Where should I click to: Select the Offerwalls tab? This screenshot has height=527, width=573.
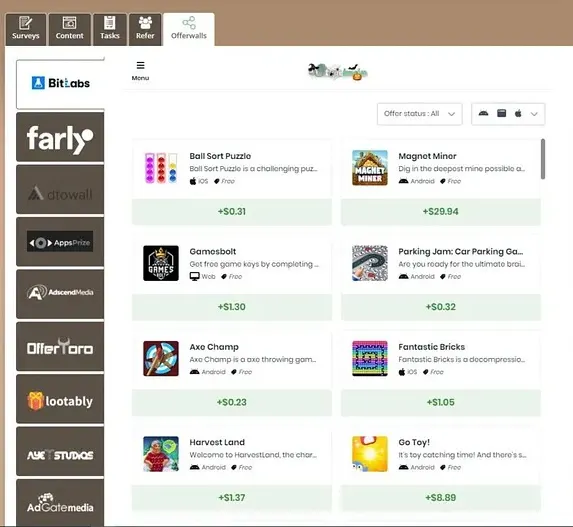(x=189, y=29)
